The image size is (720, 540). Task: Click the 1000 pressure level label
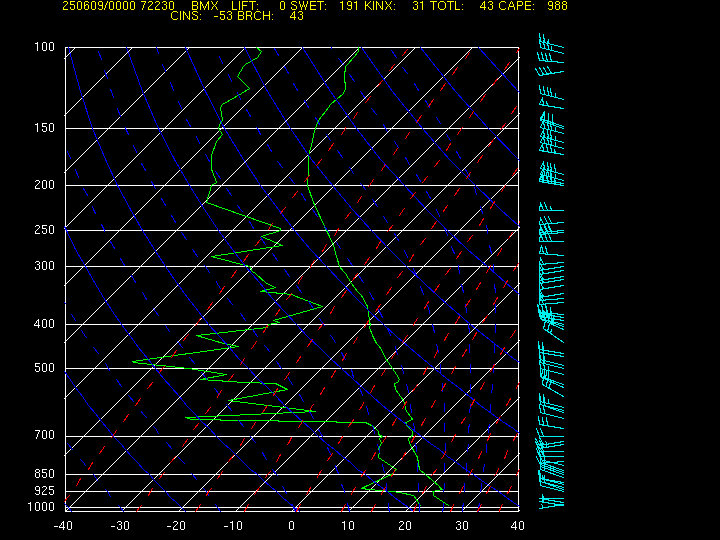coord(41,507)
